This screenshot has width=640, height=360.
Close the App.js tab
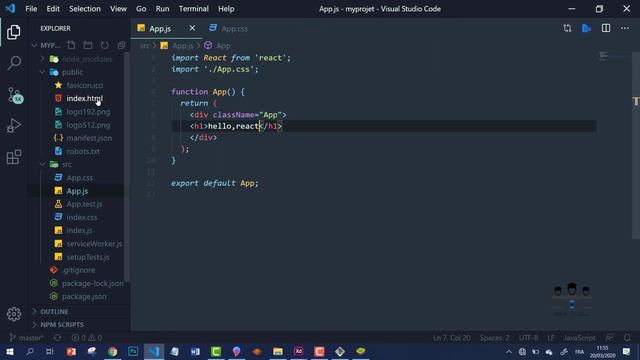192,28
